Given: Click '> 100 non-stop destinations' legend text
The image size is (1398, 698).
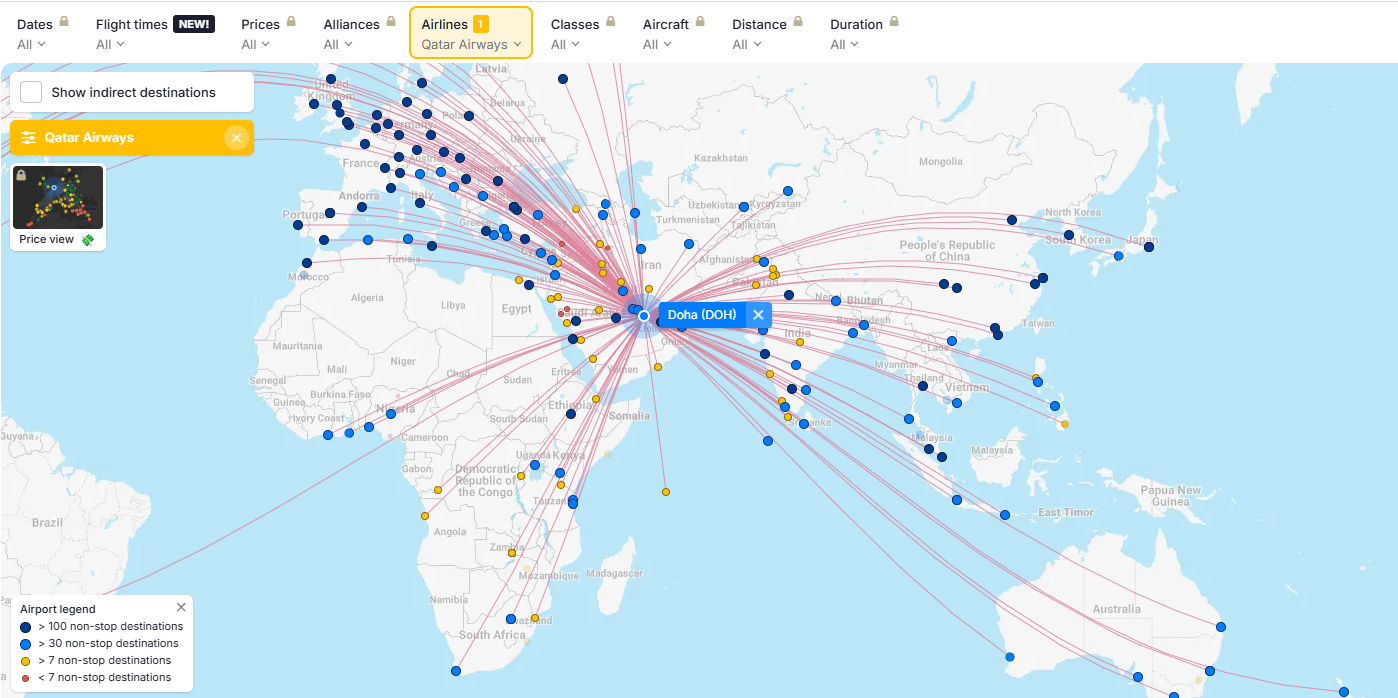Looking at the screenshot, I should click(111, 626).
